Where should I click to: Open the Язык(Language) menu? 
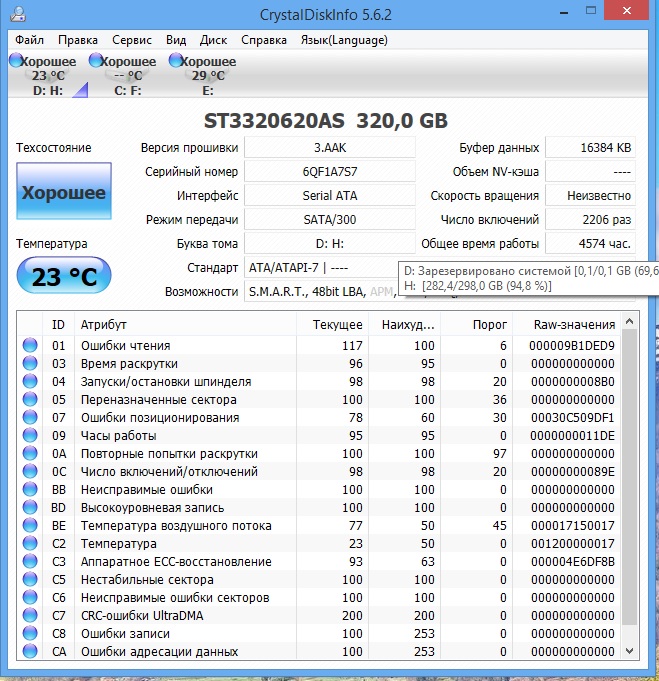[344, 40]
